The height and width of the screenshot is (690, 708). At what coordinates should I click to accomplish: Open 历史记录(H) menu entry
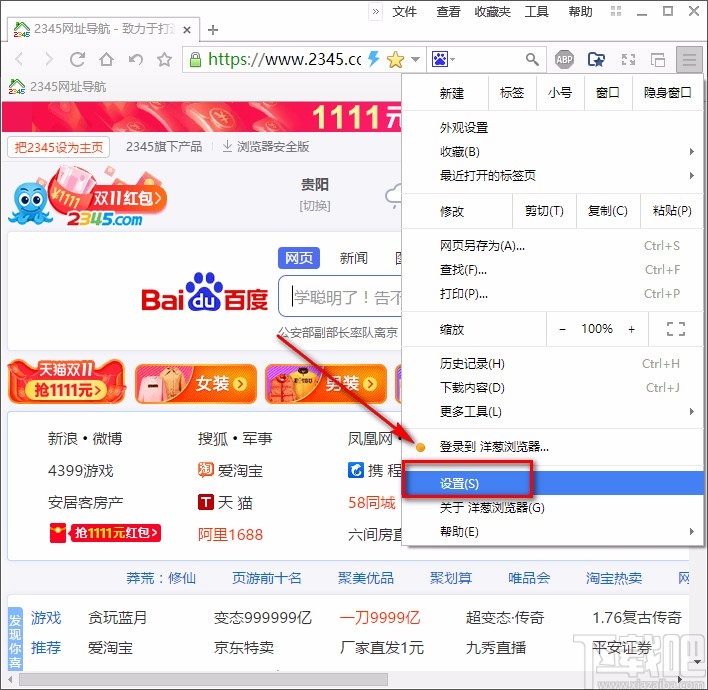(552, 364)
